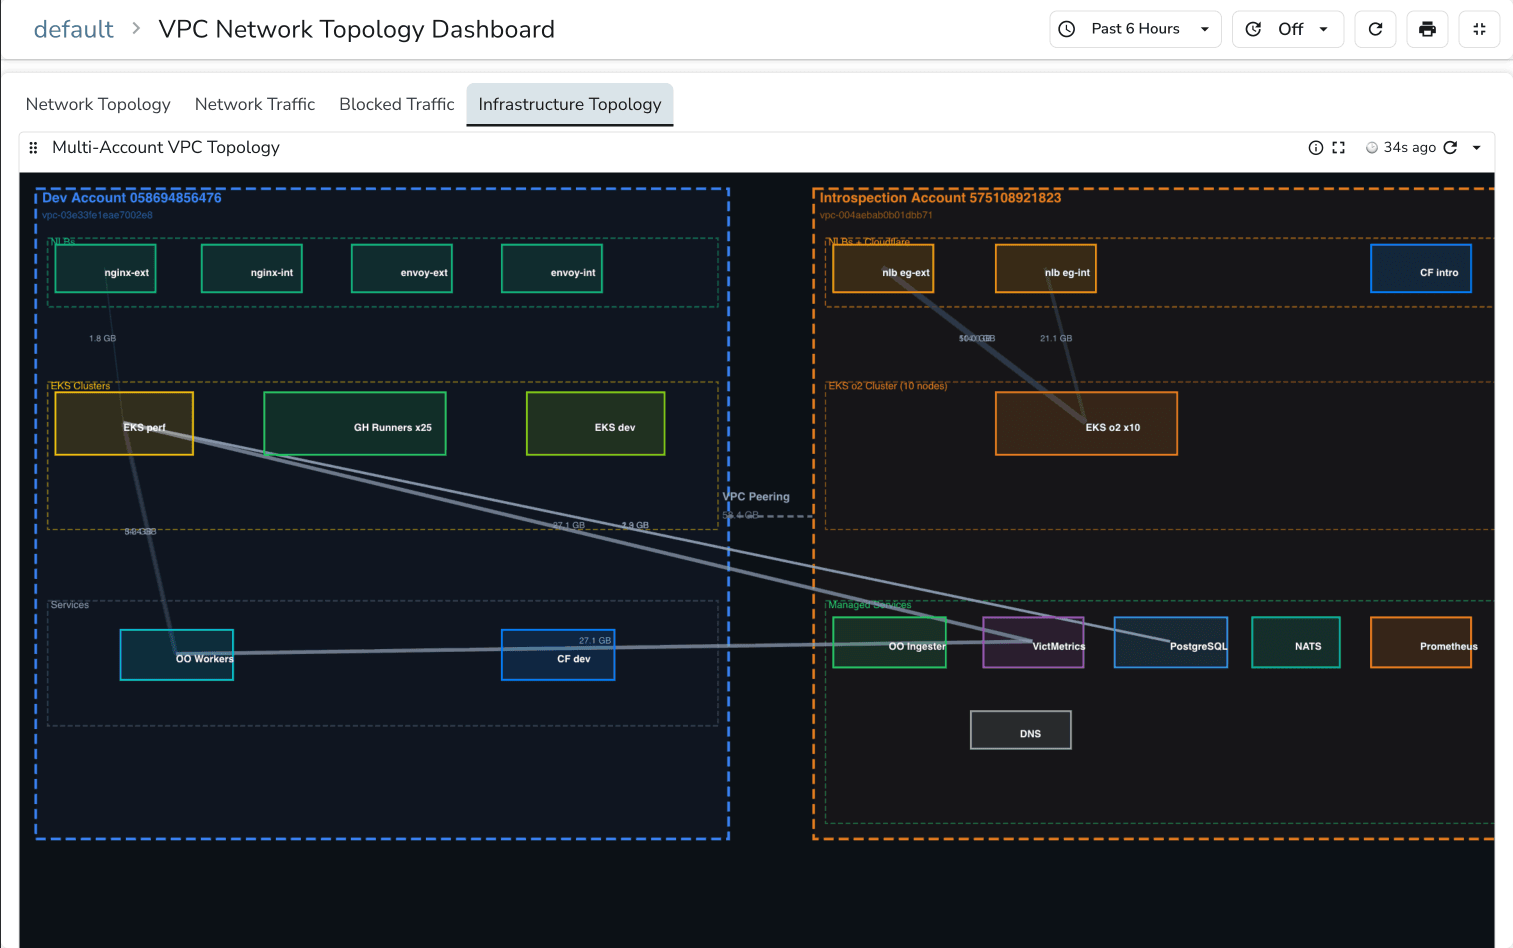Click the vpc-03e33fe1eae7002e8 identifier text
Image resolution: width=1513 pixels, height=948 pixels.
(x=98, y=215)
